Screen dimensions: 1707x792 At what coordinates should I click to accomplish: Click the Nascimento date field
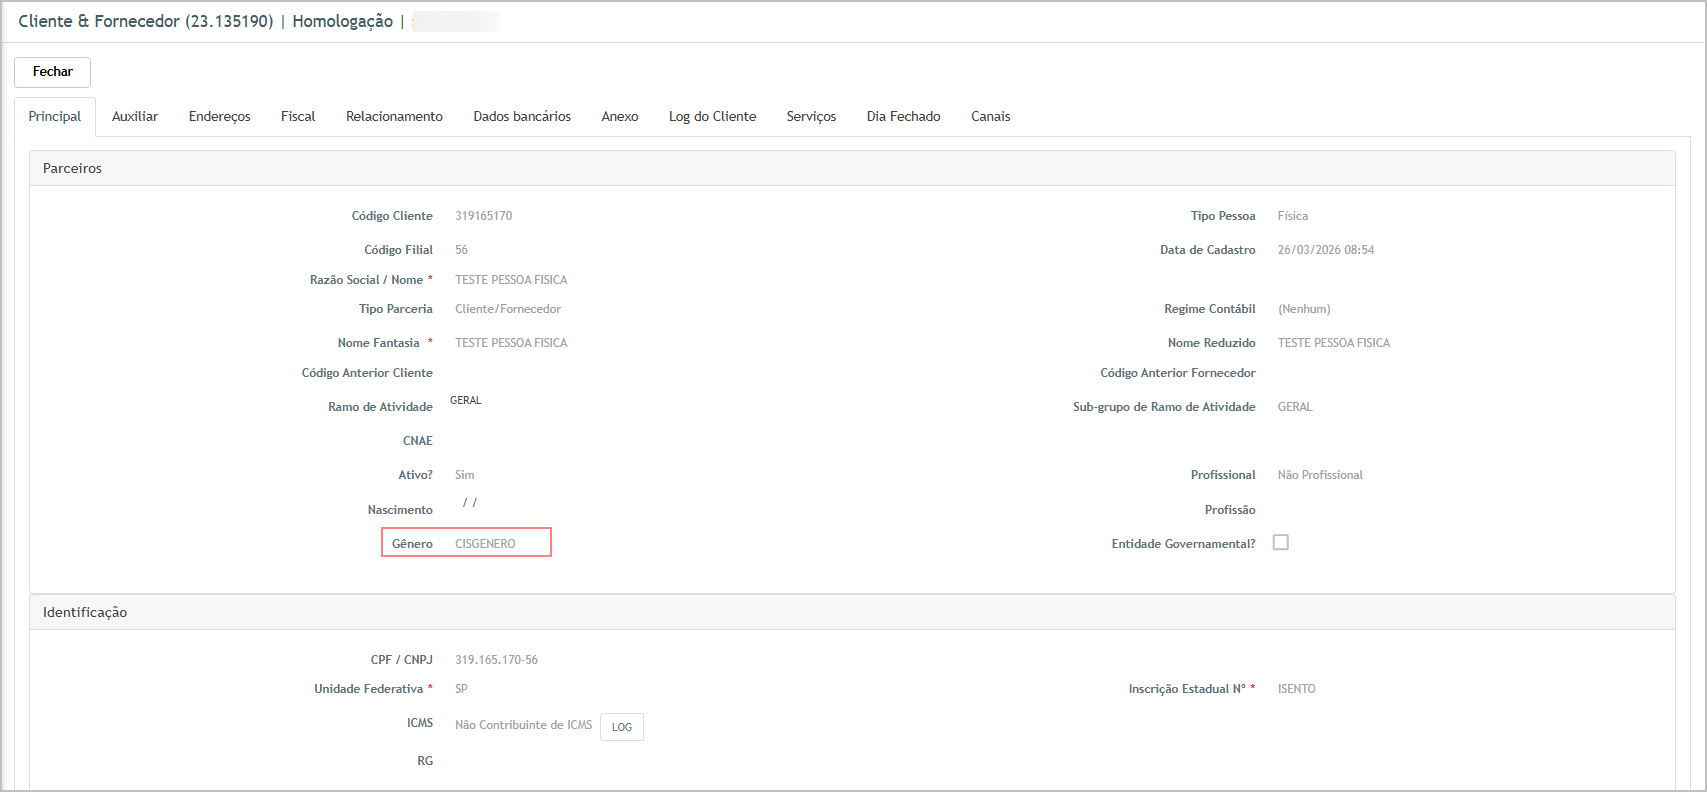tap(470, 503)
